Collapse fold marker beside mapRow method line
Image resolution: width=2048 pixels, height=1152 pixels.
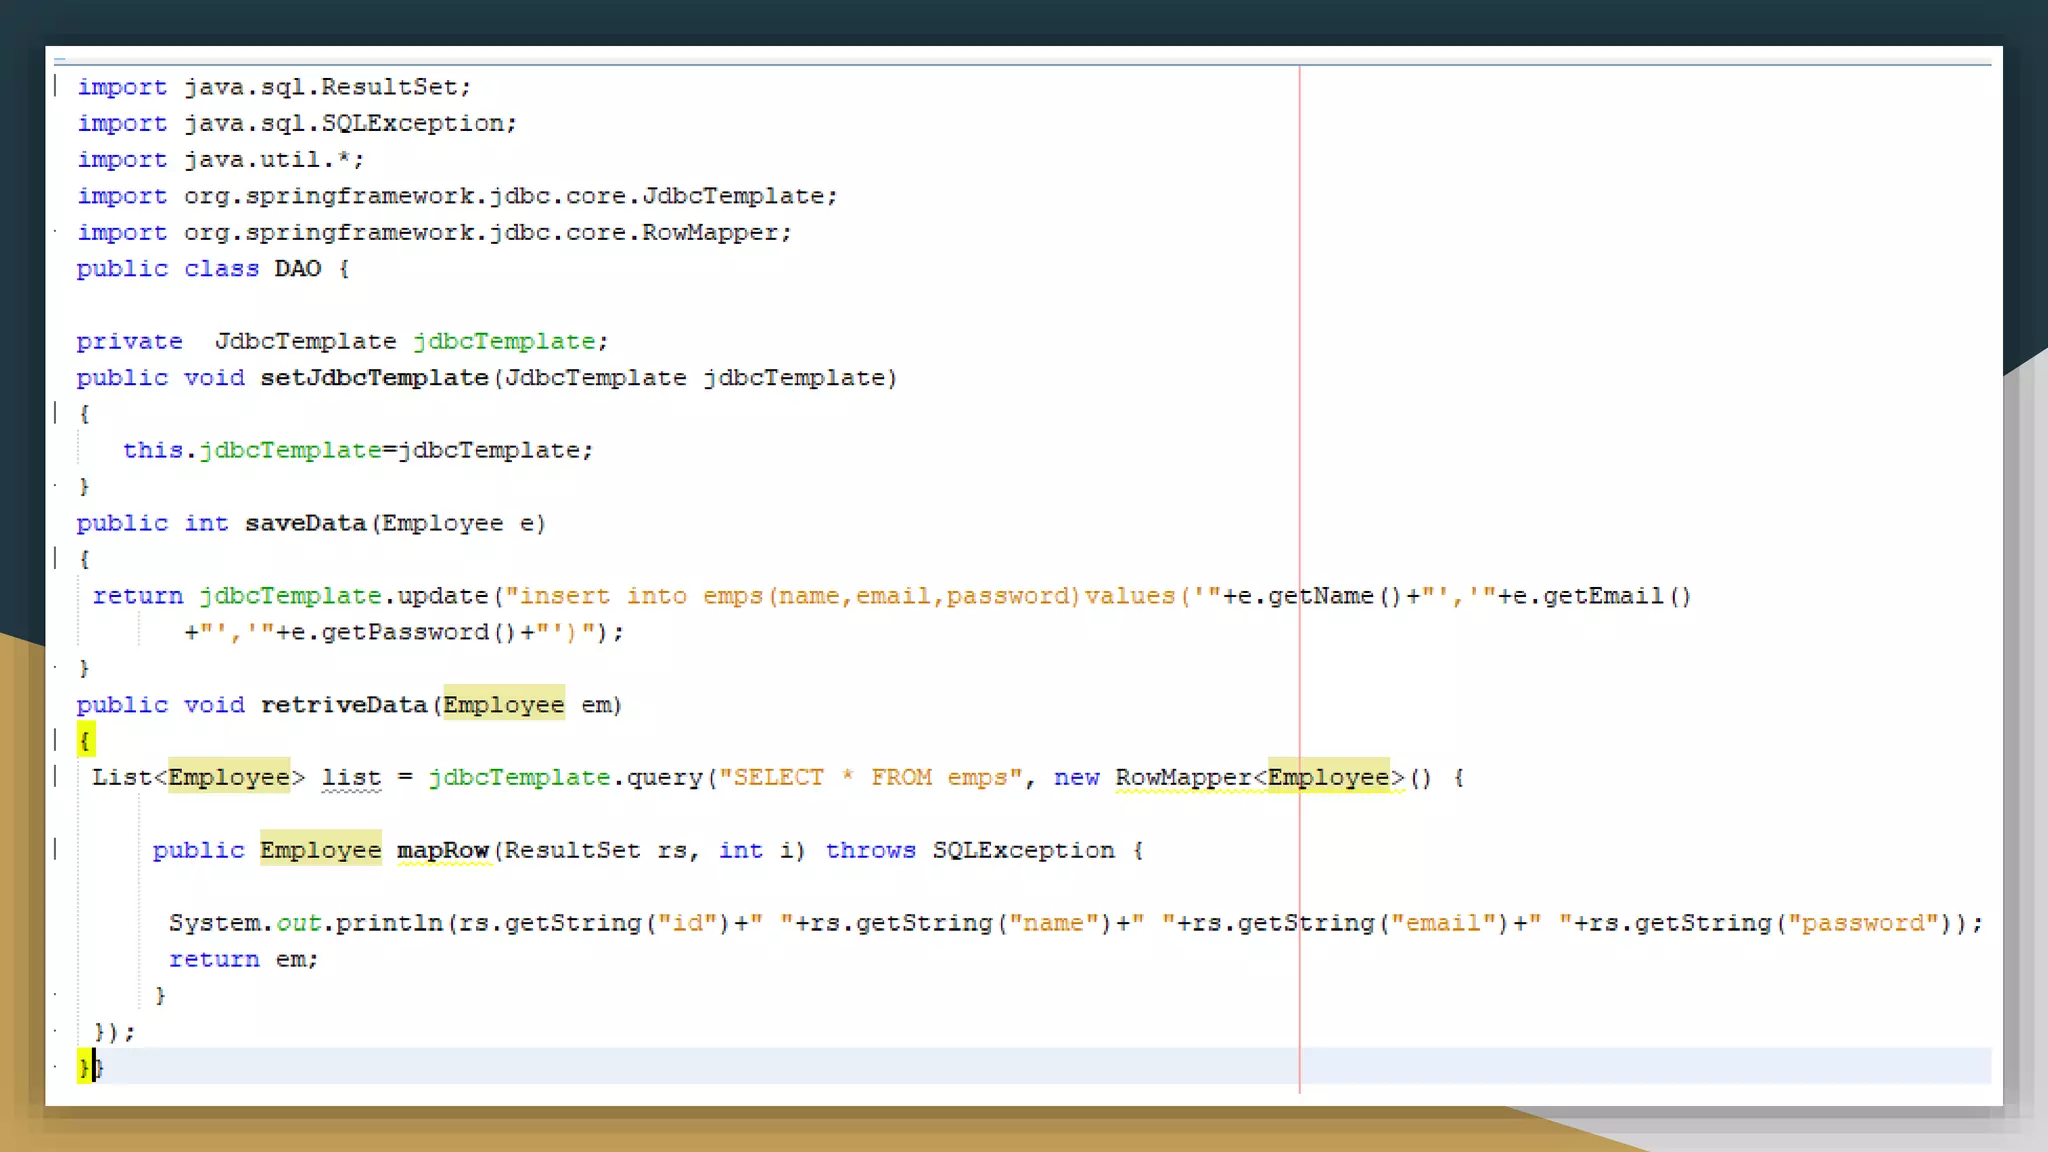click(x=56, y=849)
